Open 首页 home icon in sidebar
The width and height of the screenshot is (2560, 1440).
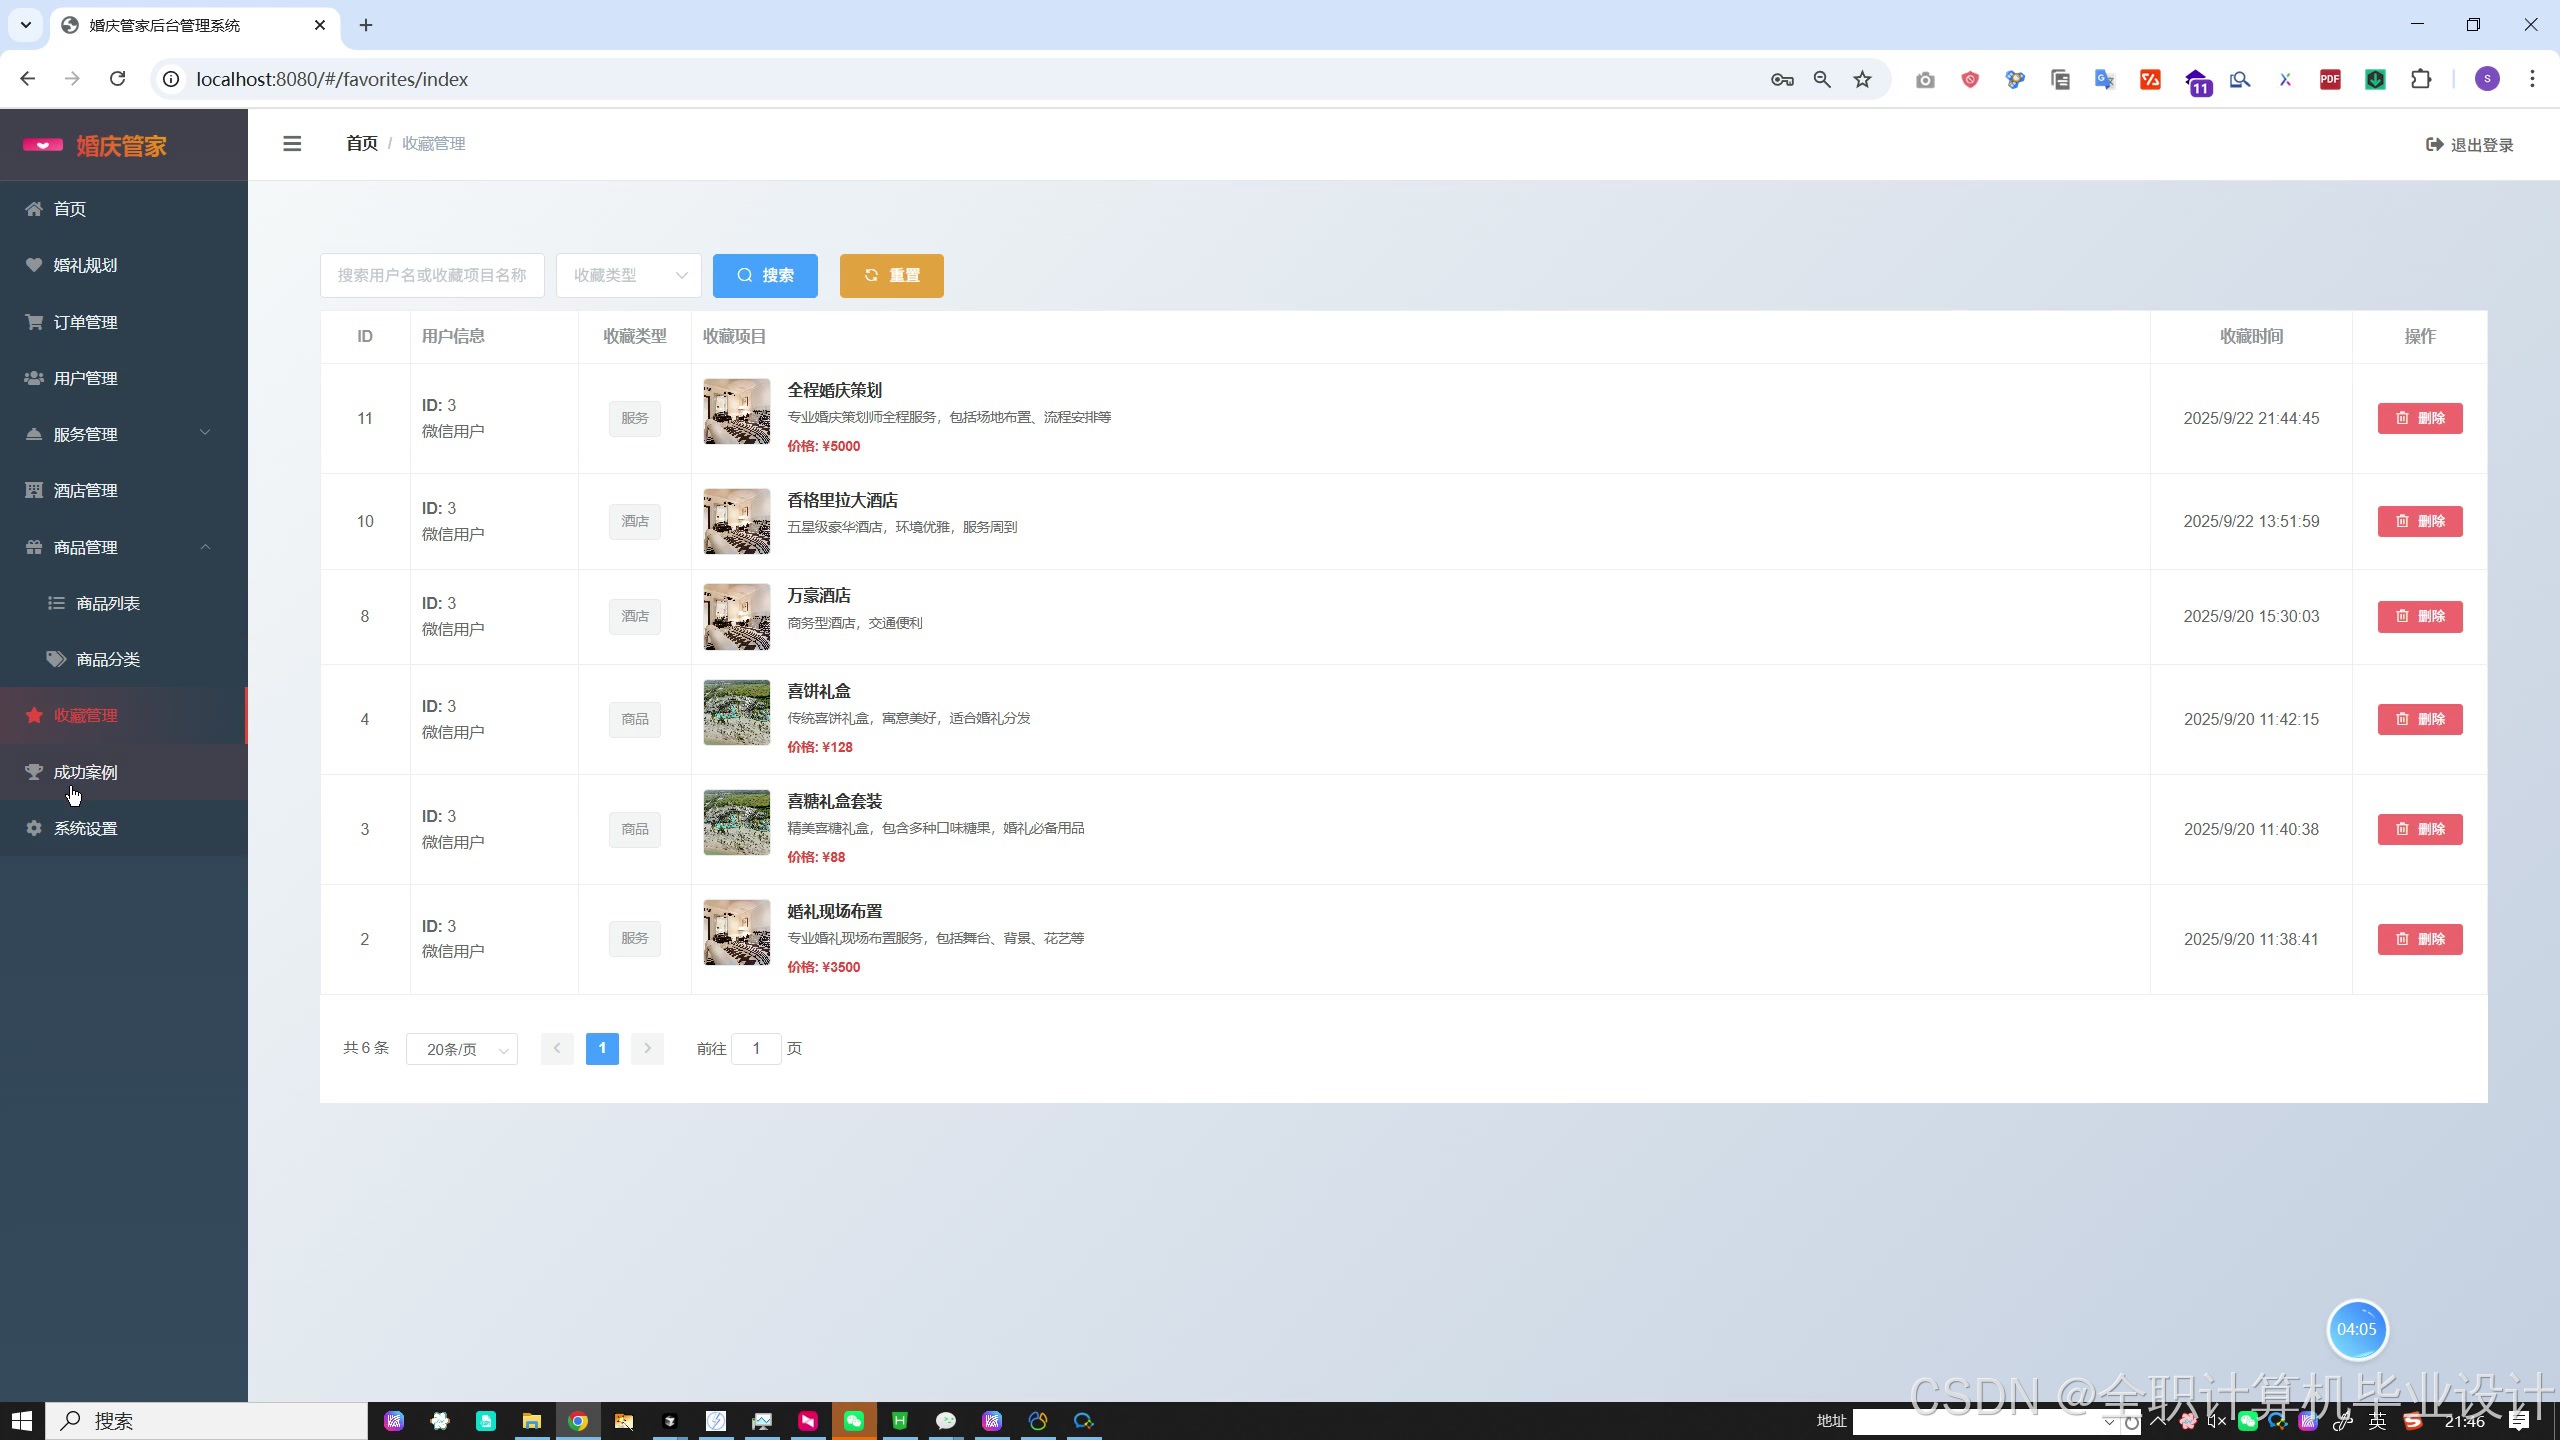pyautogui.click(x=34, y=209)
